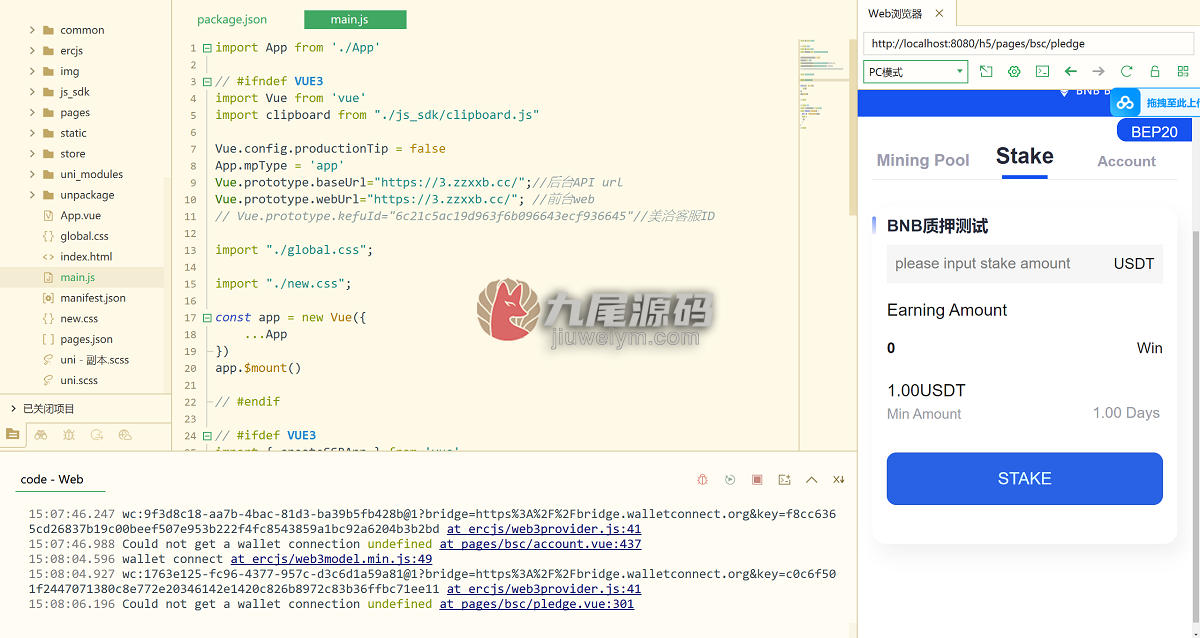The width and height of the screenshot is (1200, 638).
Task: Open the uni.scss file
Action: click(x=78, y=380)
